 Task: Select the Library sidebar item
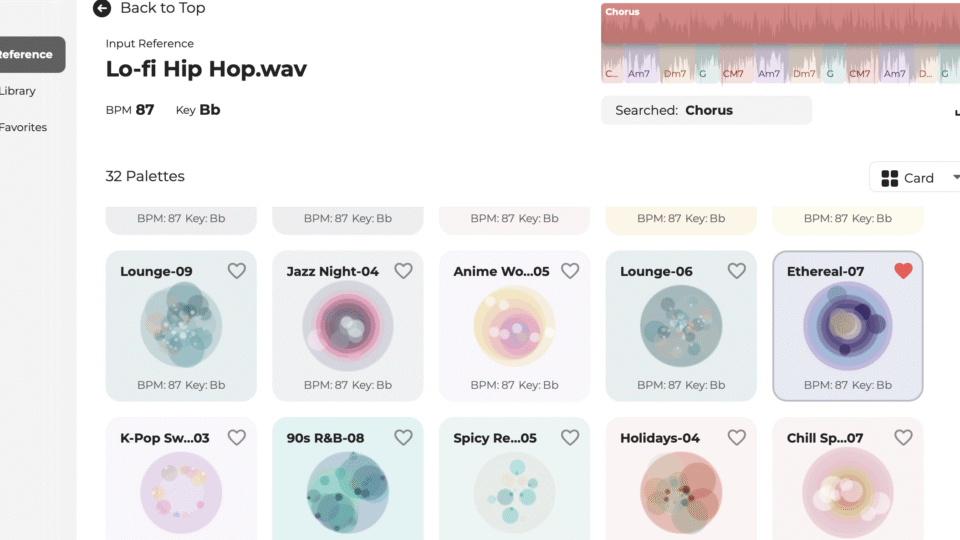(17, 91)
